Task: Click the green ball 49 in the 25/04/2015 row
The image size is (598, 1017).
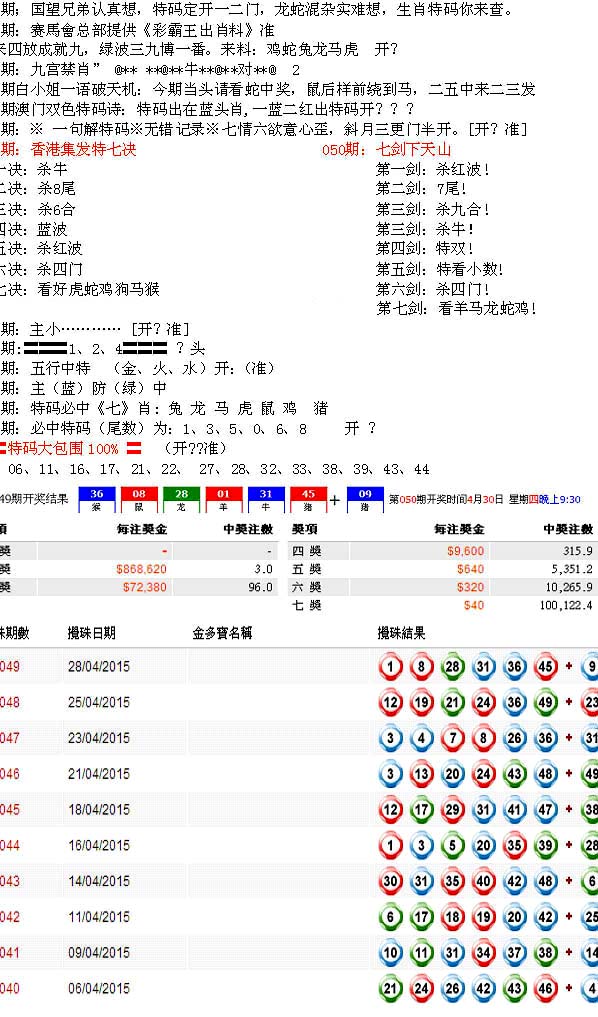Action: point(545,702)
